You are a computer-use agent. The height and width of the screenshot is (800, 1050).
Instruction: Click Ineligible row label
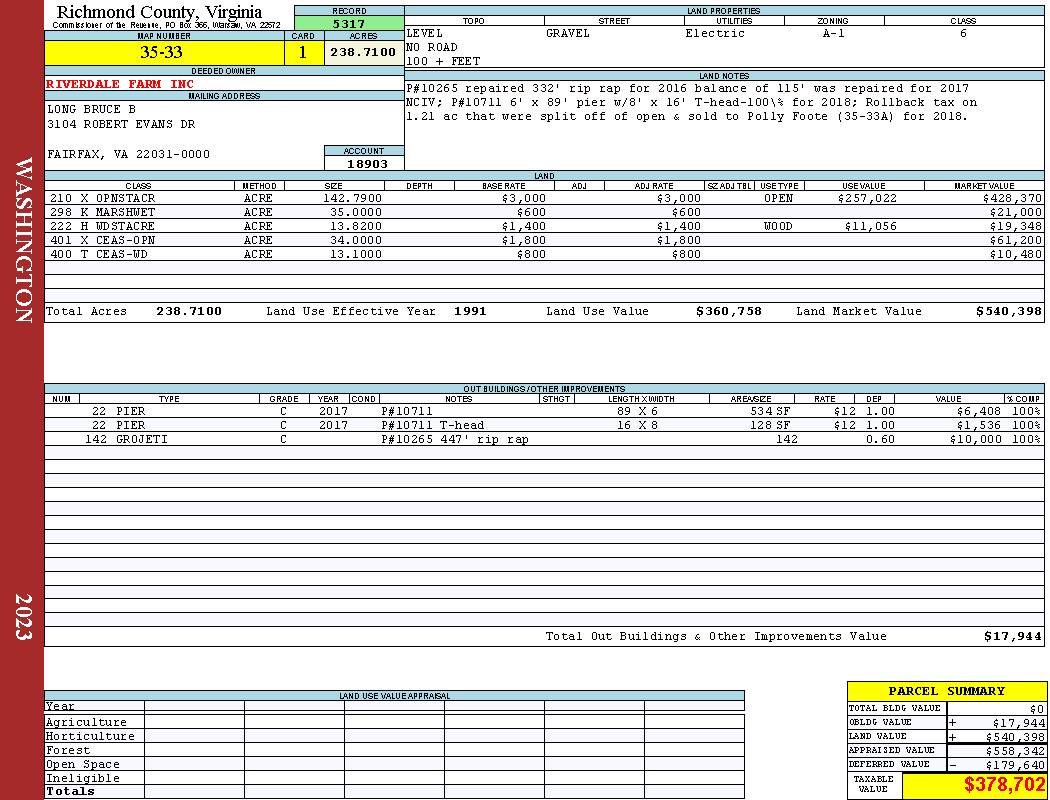[83, 779]
